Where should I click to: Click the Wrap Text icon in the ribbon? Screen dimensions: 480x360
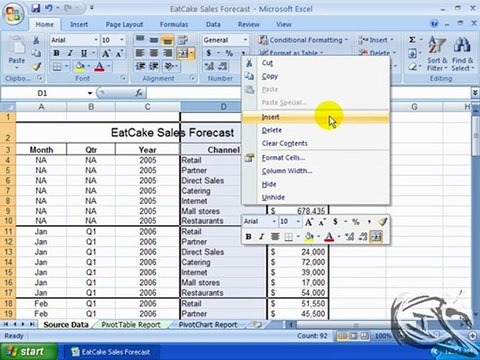(x=183, y=40)
